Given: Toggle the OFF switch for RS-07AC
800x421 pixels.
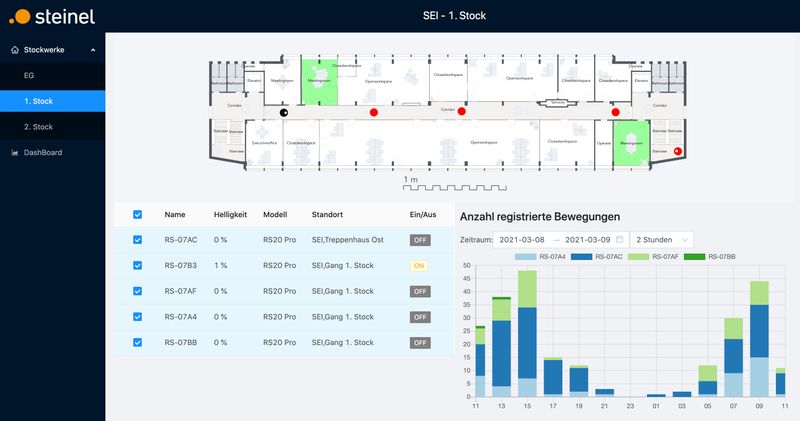Looking at the screenshot, I should tap(420, 240).
